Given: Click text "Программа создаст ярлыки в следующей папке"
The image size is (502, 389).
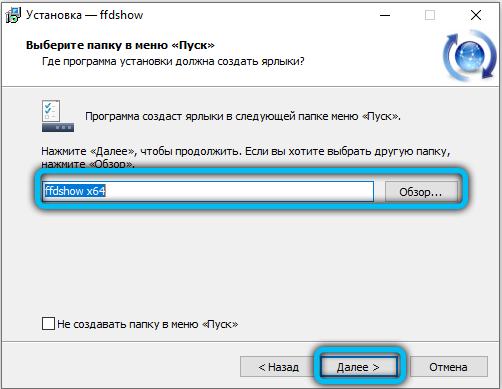Looking at the screenshot, I should [207, 116].
